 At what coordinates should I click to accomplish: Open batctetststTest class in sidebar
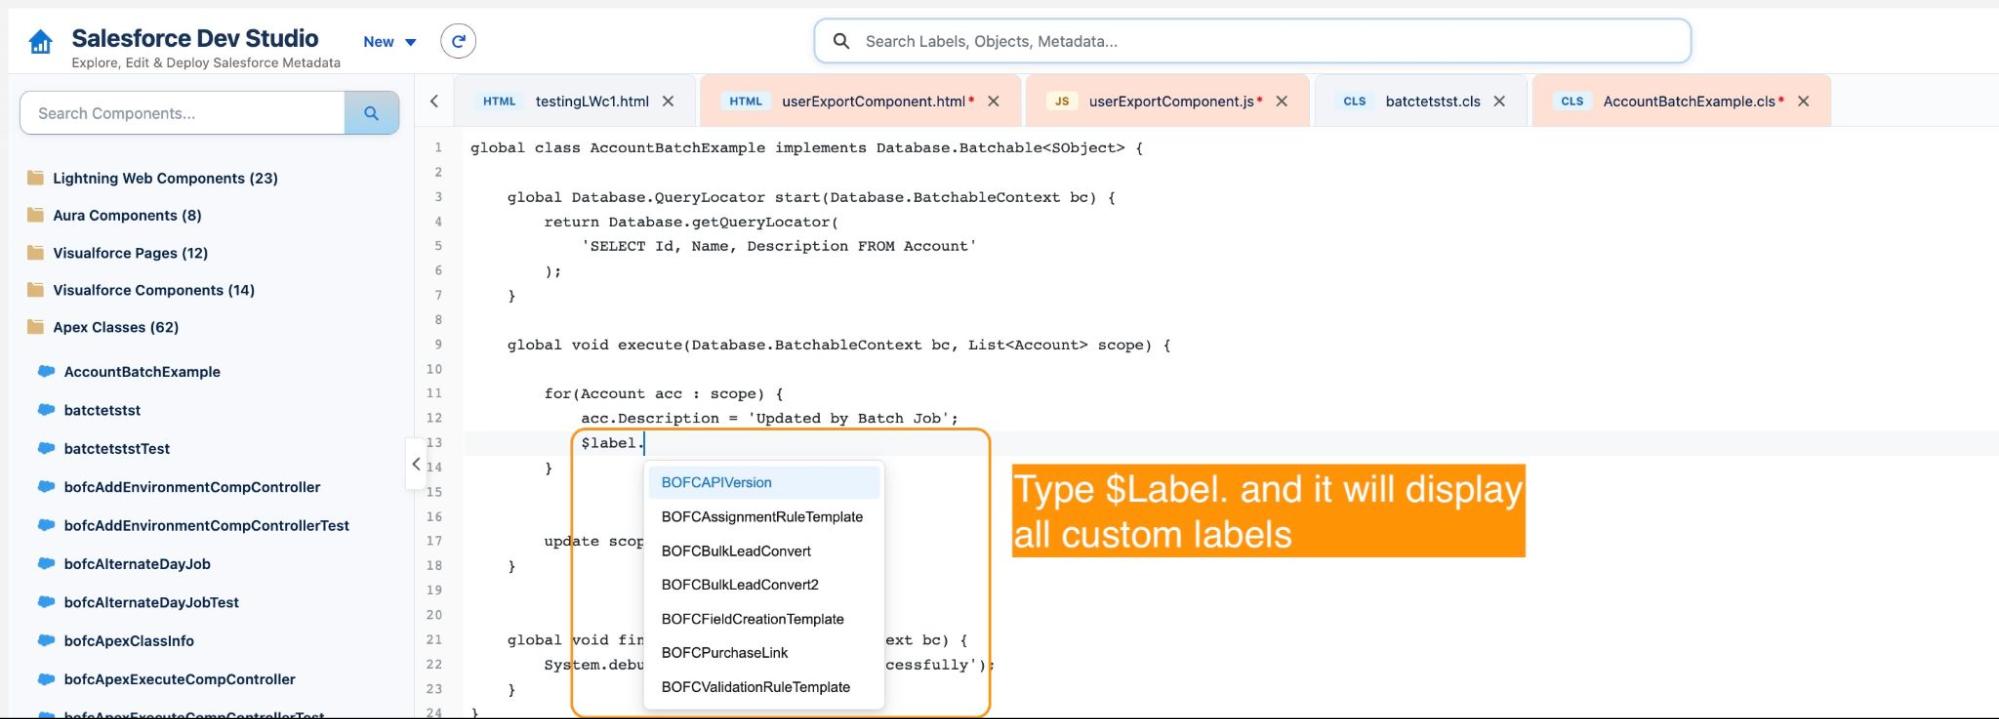pyautogui.click(x=117, y=449)
